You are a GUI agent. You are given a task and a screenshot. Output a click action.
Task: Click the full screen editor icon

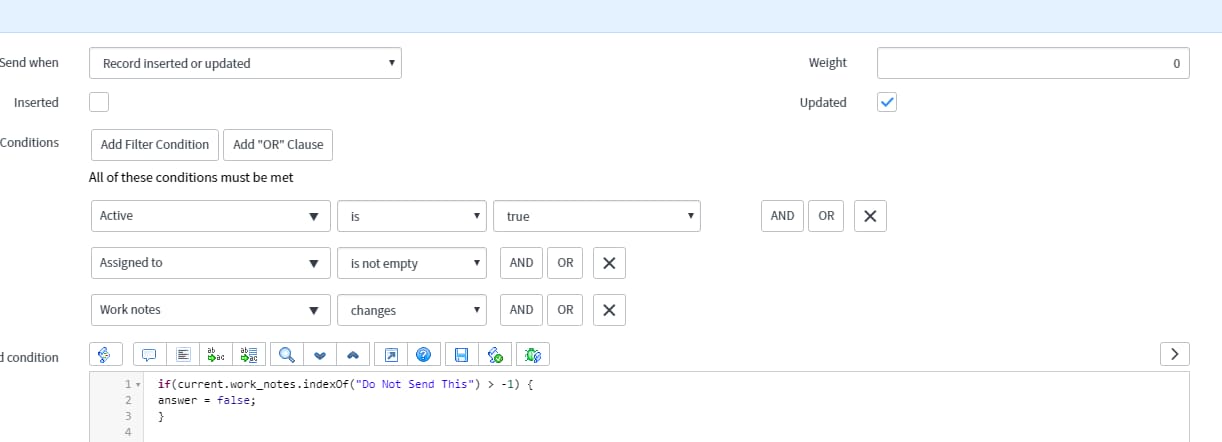pos(391,354)
